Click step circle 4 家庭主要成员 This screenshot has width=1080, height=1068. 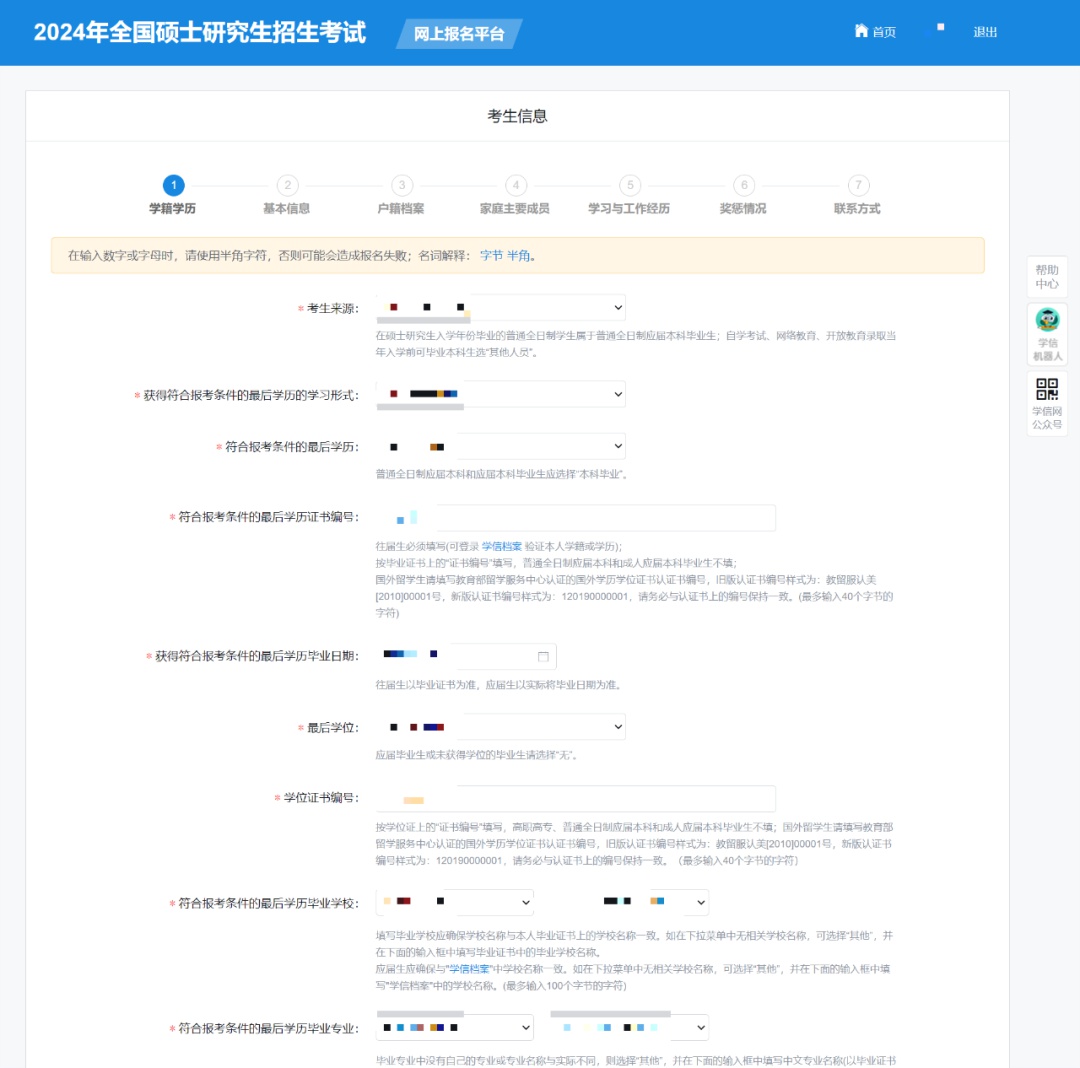pos(516,185)
